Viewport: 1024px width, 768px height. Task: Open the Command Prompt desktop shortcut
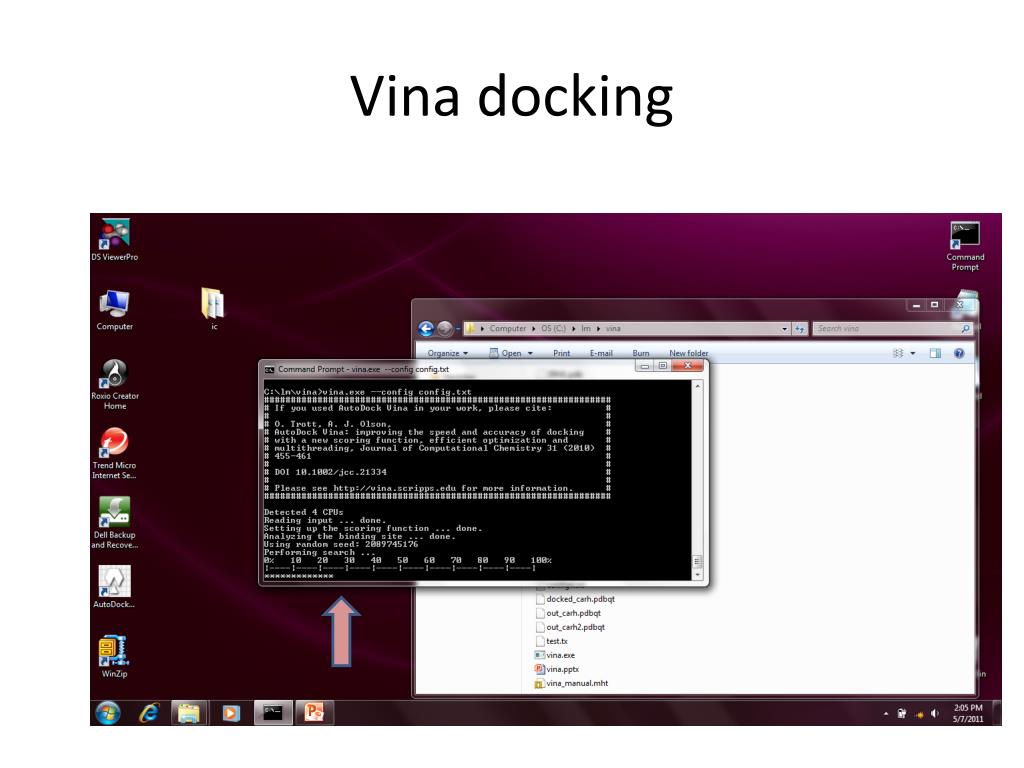tap(965, 246)
